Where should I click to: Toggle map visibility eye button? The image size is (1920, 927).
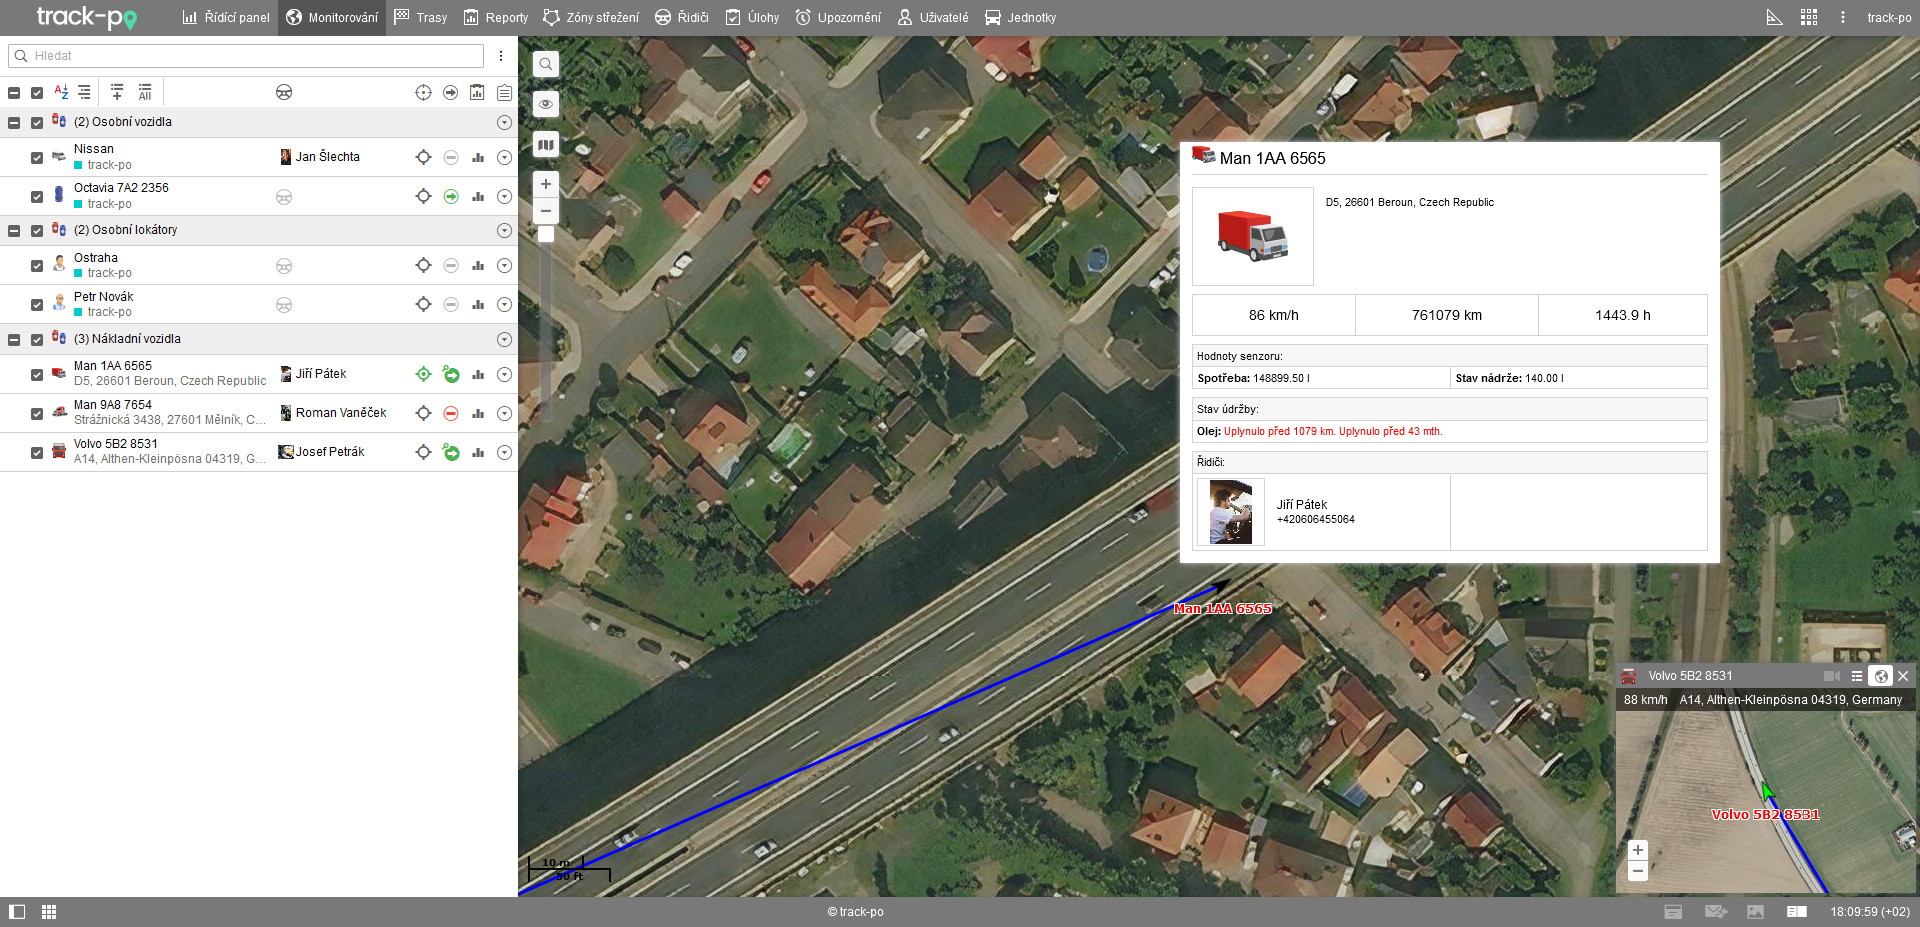(x=546, y=104)
